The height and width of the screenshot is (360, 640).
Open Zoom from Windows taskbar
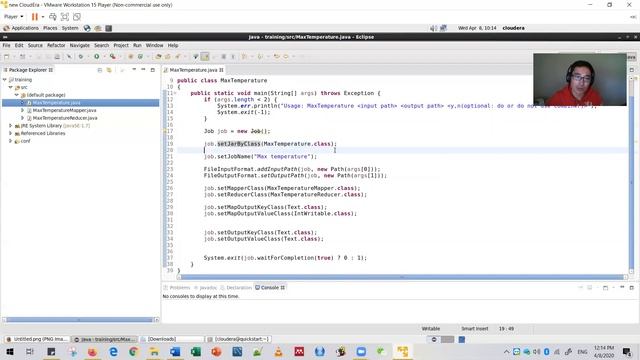coord(361,351)
